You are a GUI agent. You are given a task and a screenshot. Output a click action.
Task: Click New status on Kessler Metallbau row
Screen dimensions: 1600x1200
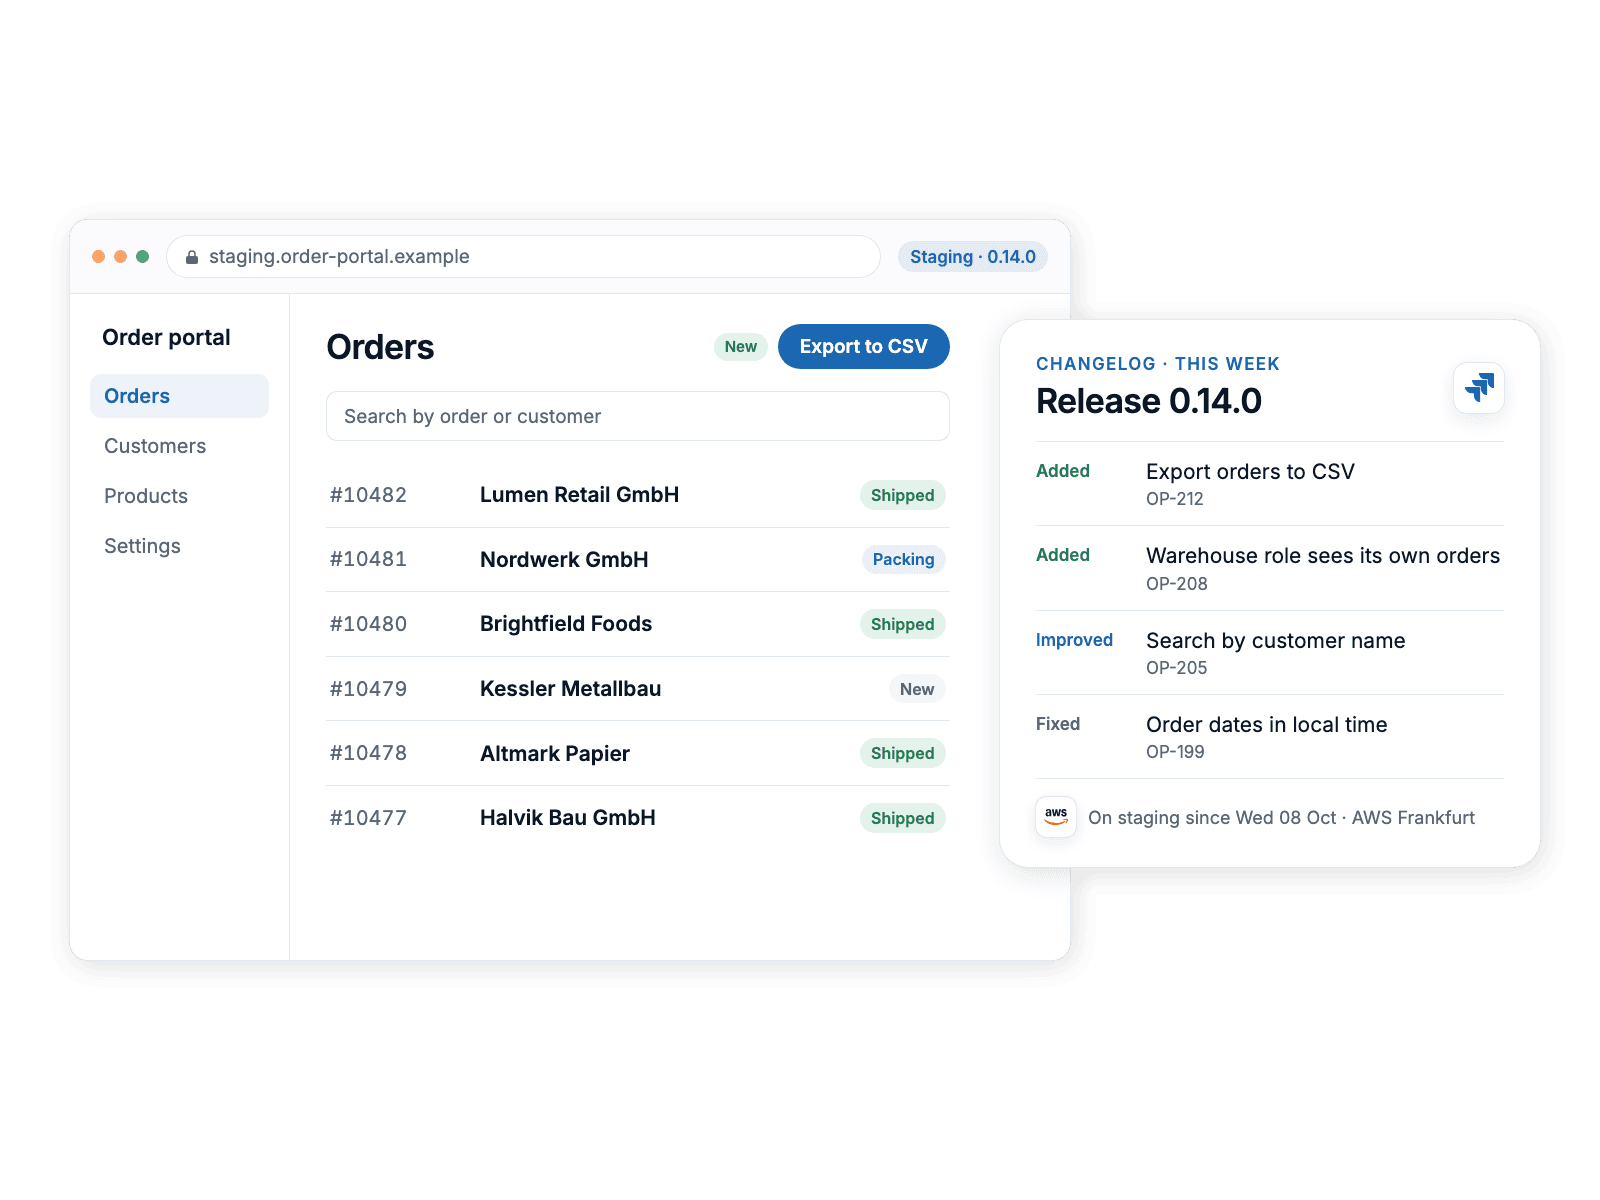[917, 689]
